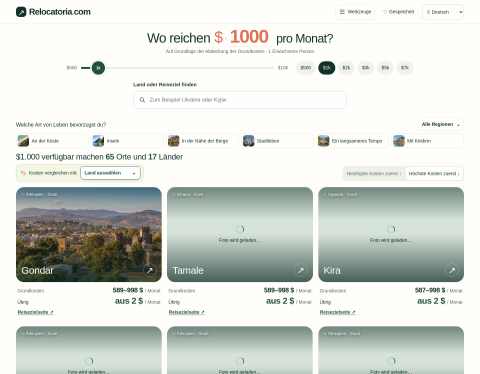Click the arrow icon on Gondar card
The width and height of the screenshot is (480, 374).
150,270
